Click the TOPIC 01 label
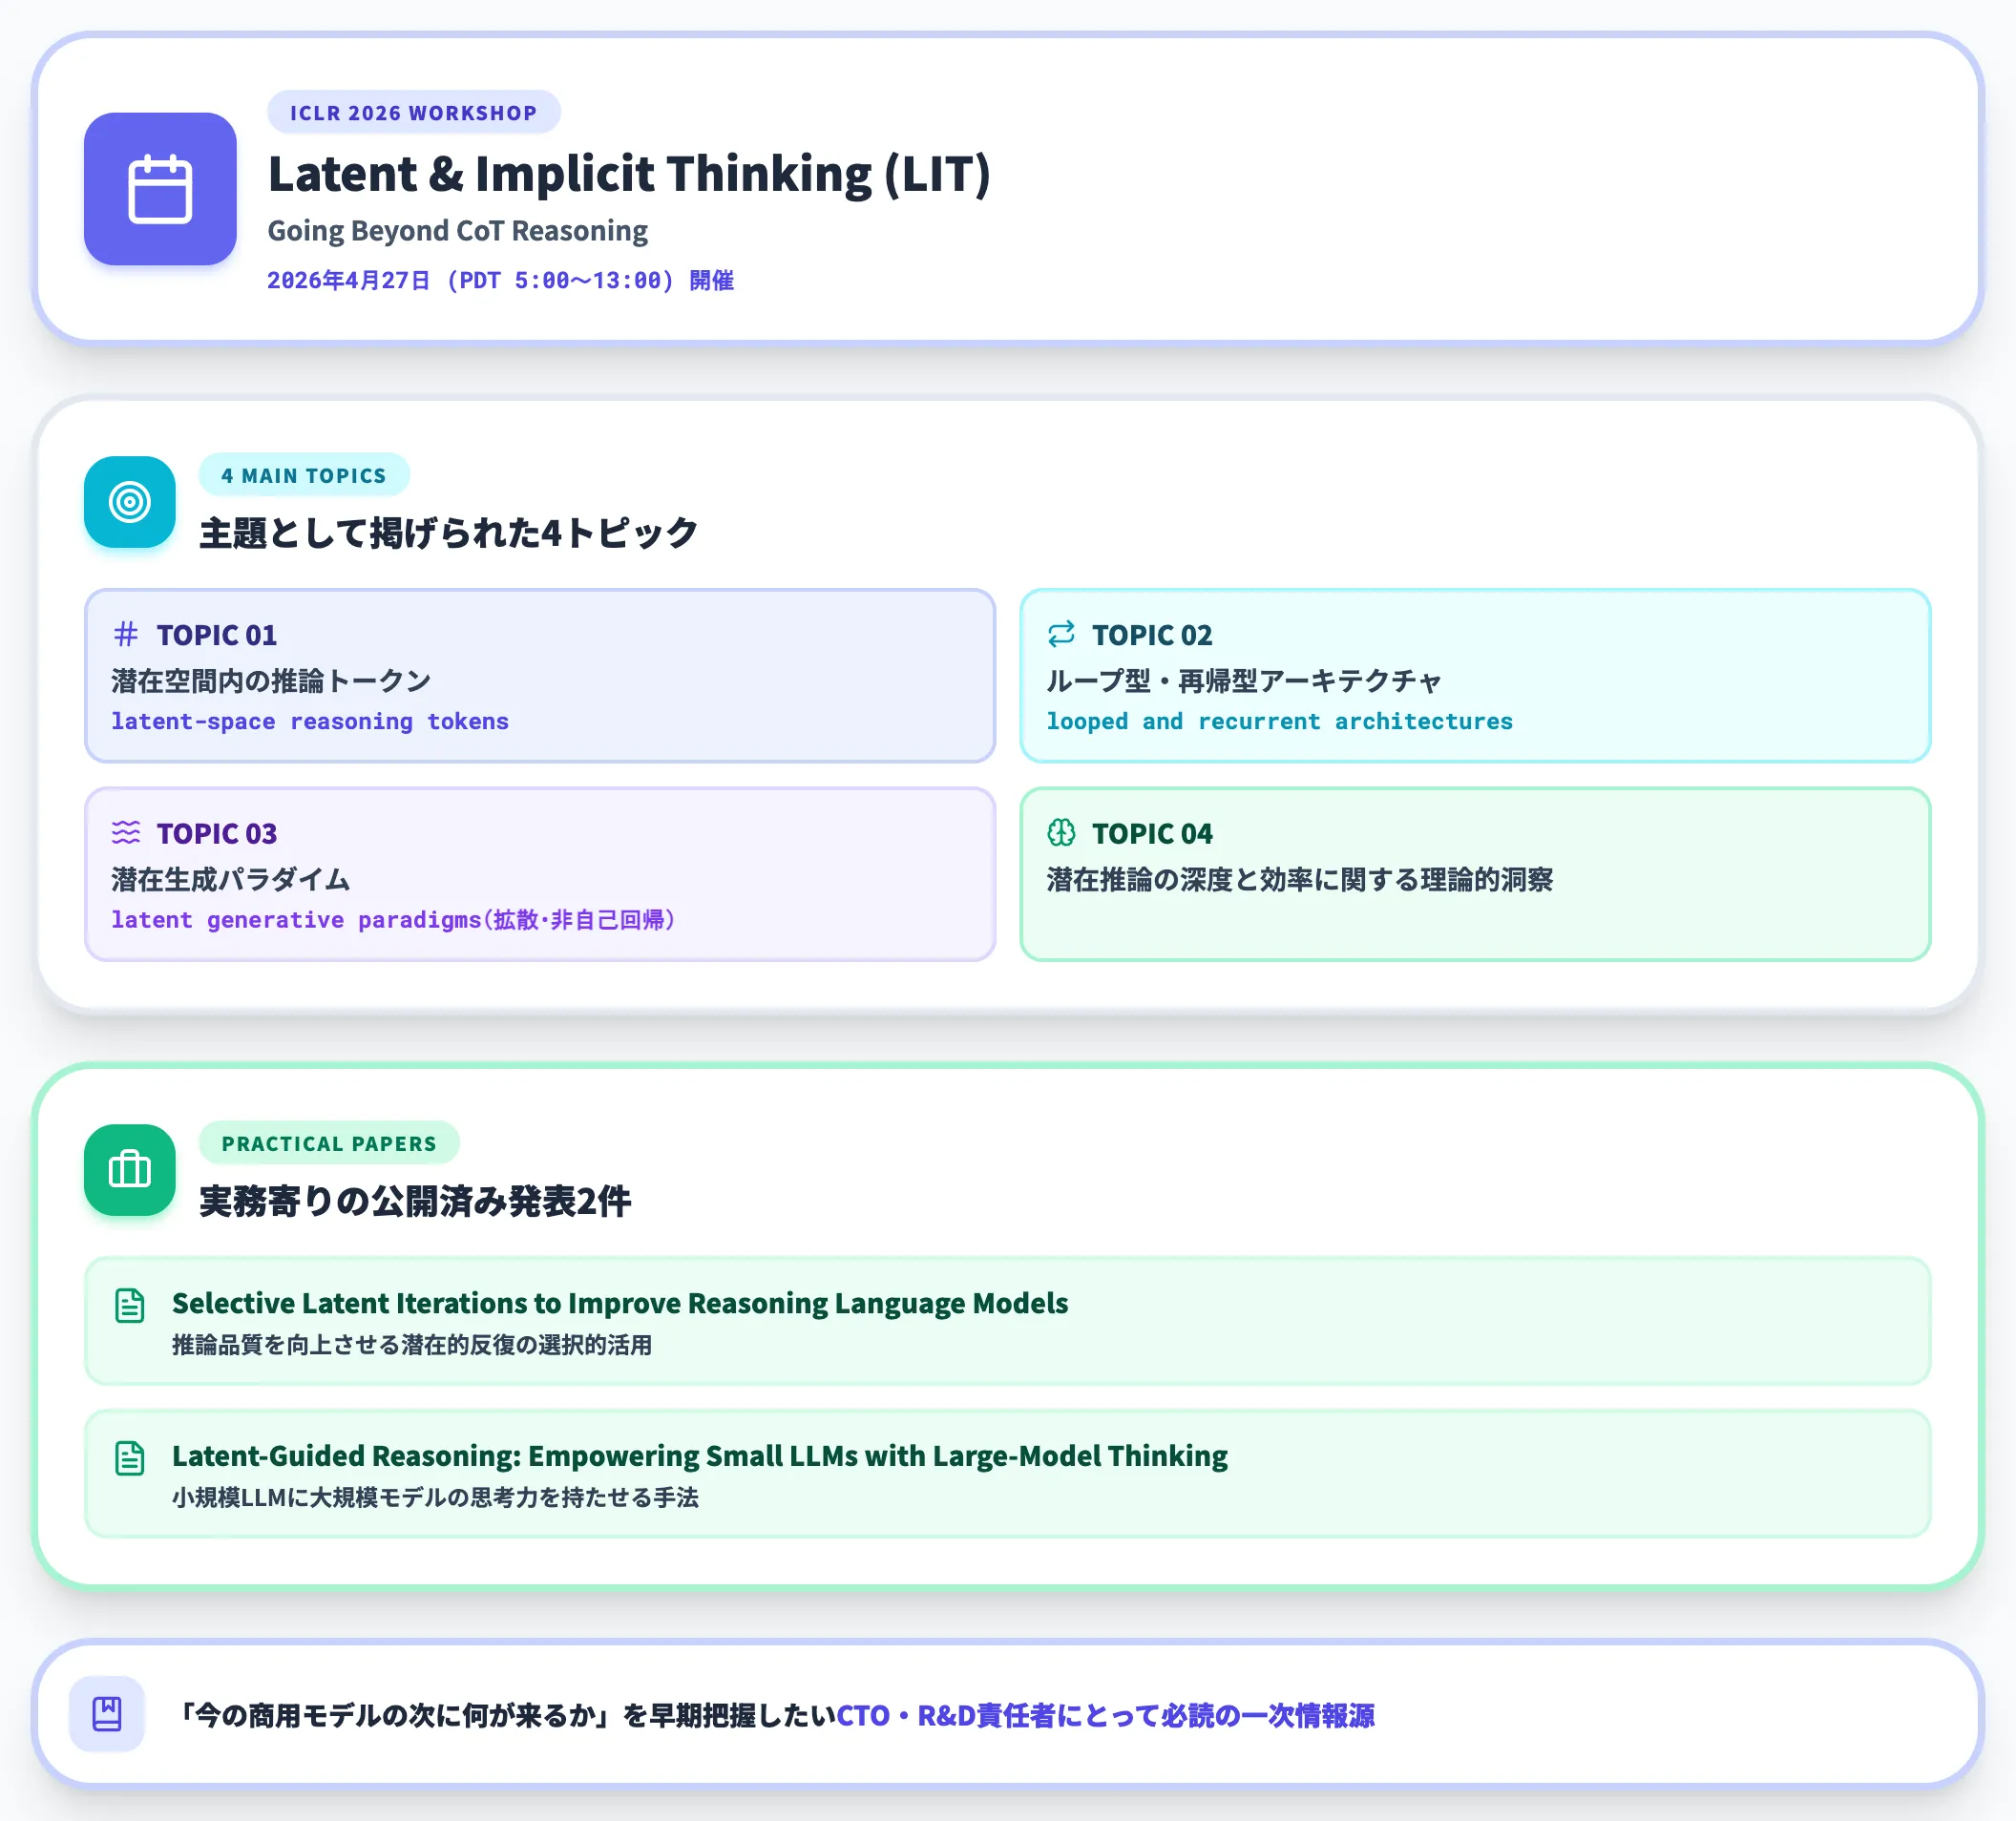Viewport: 2016px width, 1821px height. tap(217, 635)
